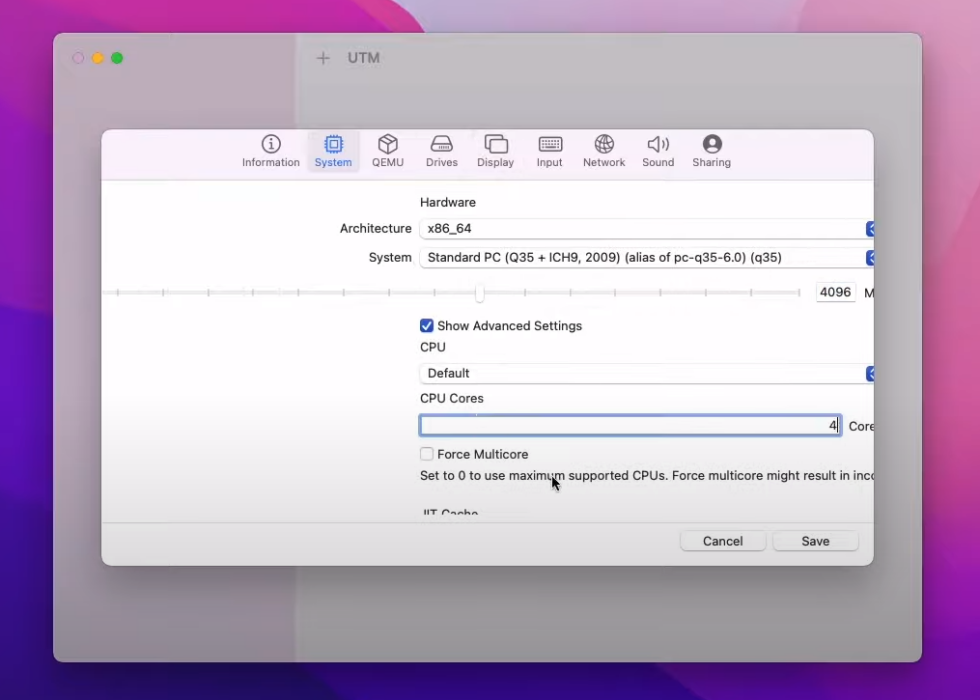This screenshot has height=700, width=980.
Task: Go to the Sharing person icon
Action: (711, 145)
